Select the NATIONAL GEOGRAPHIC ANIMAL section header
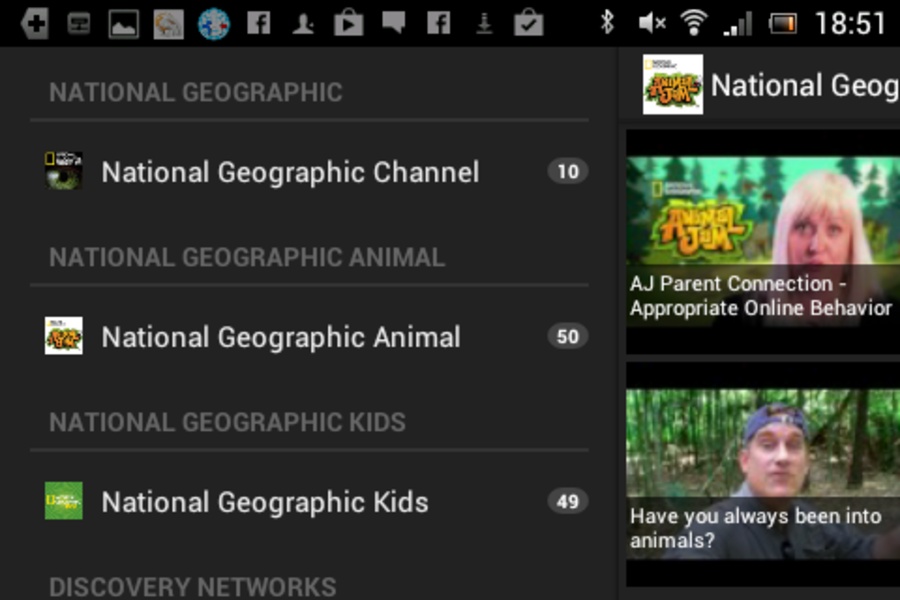 (247, 257)
